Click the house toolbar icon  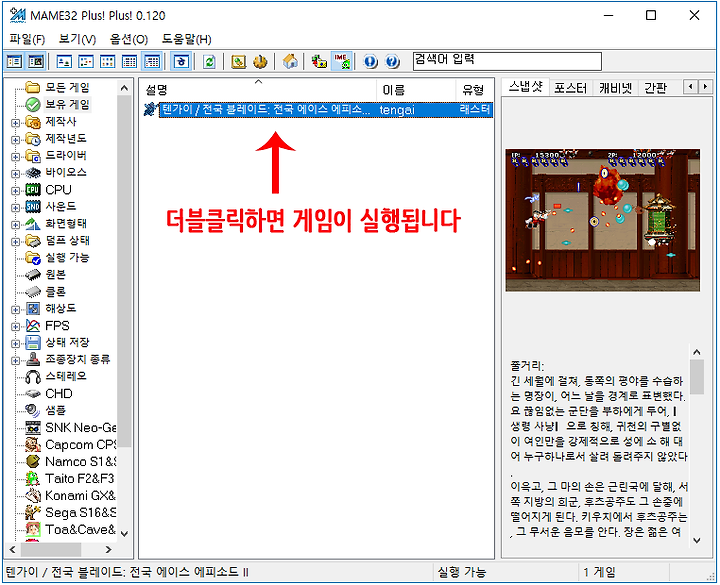290,62
